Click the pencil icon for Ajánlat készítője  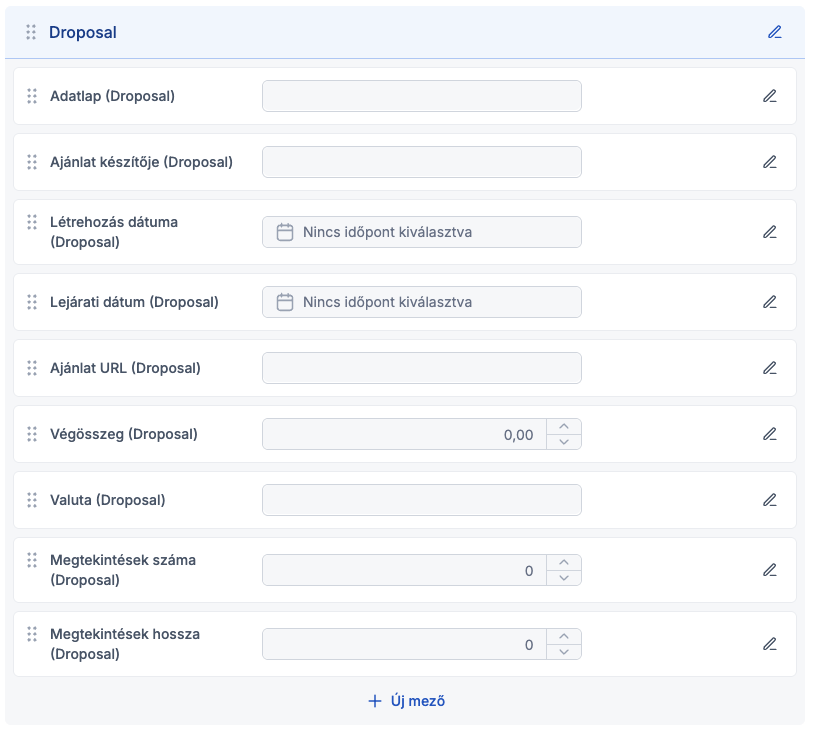[769, 162]
